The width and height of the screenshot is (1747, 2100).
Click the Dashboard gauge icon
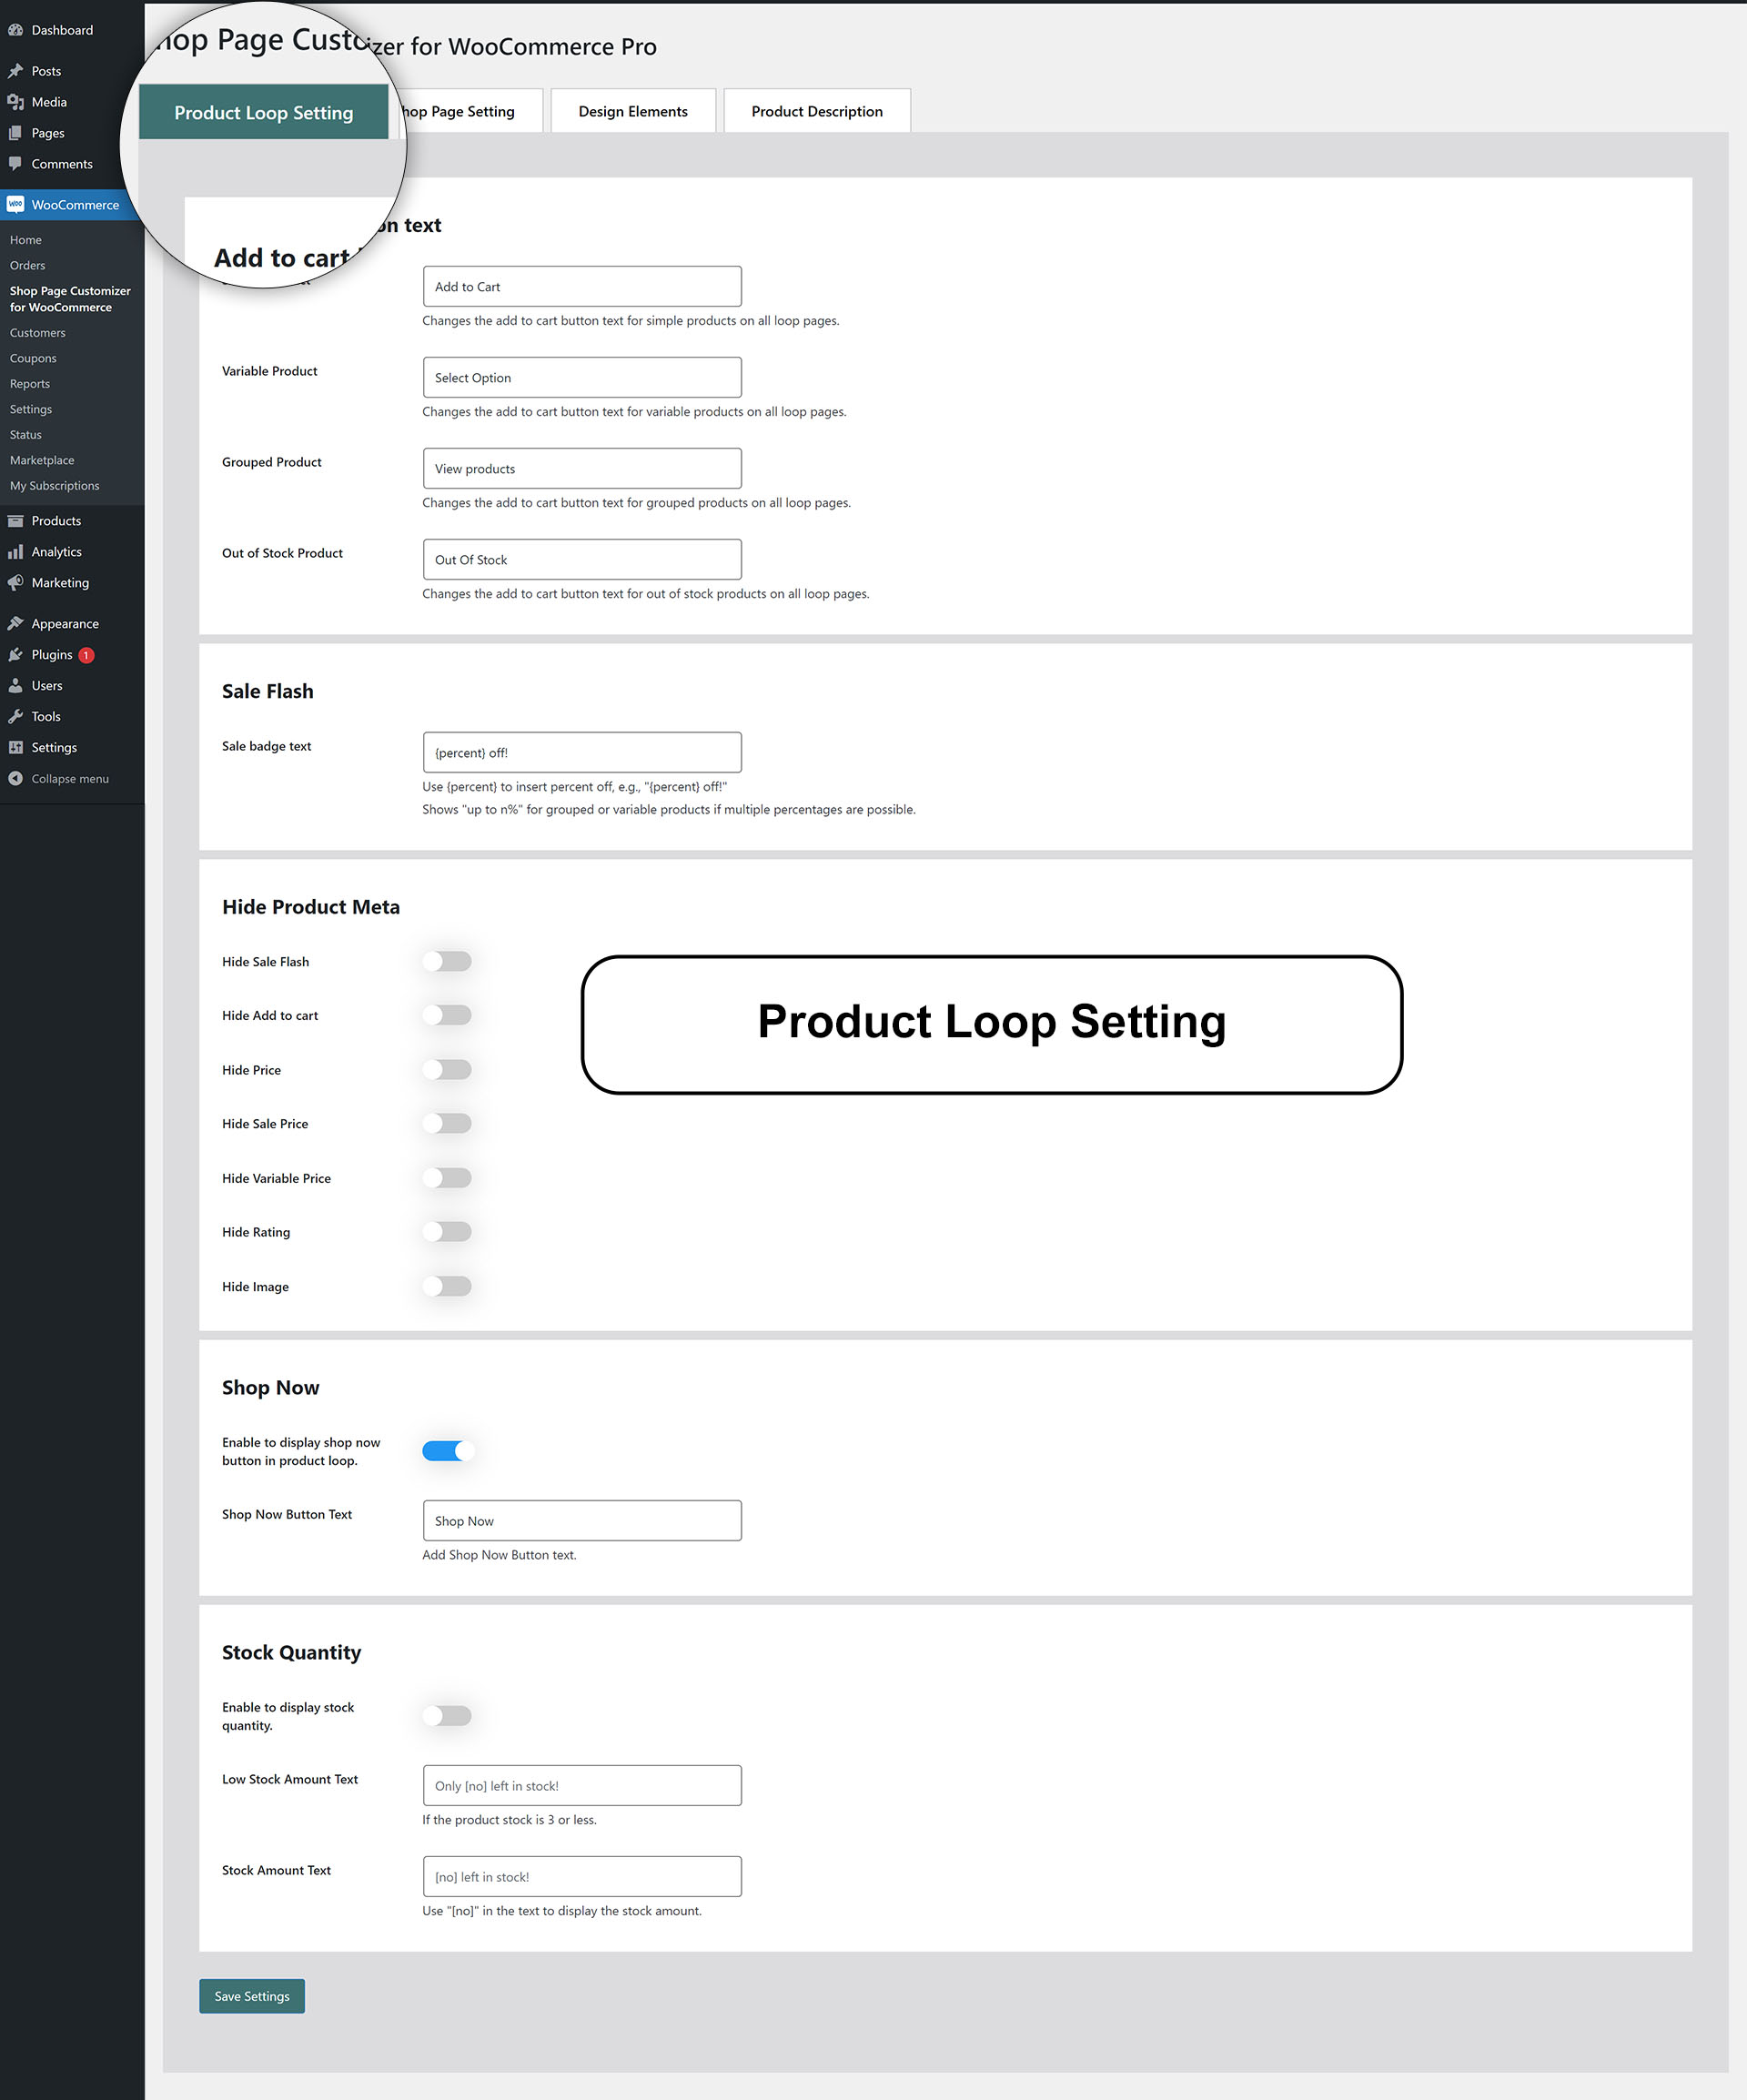(x=16, y=30)
